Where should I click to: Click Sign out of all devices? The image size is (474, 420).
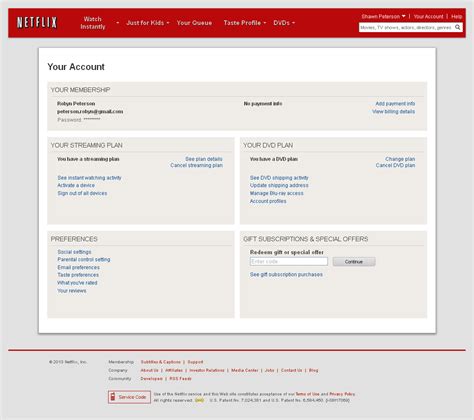click(82, 193)
